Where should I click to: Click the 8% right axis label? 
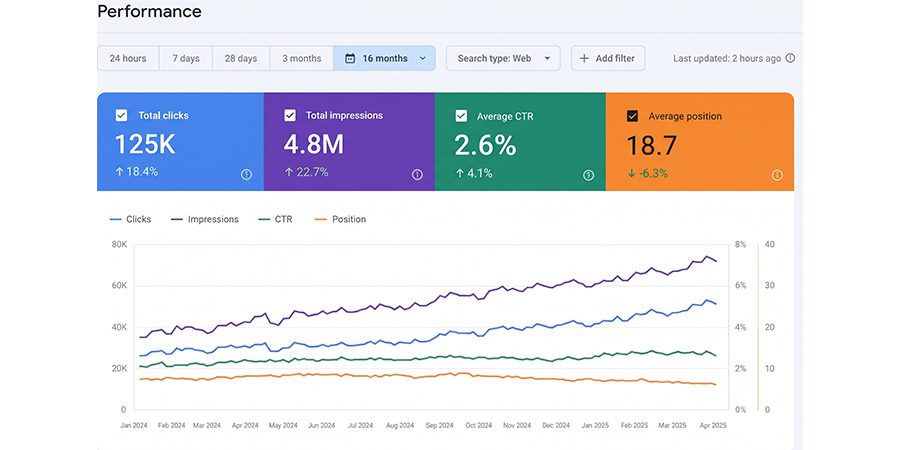pyautogui.click(x=740, y=245)
